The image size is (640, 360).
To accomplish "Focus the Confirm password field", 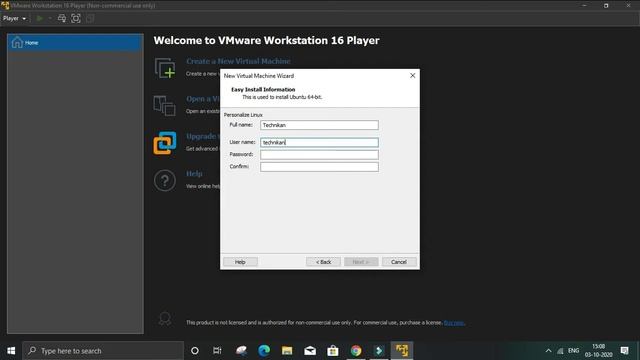I will click(x=319, y=167).
